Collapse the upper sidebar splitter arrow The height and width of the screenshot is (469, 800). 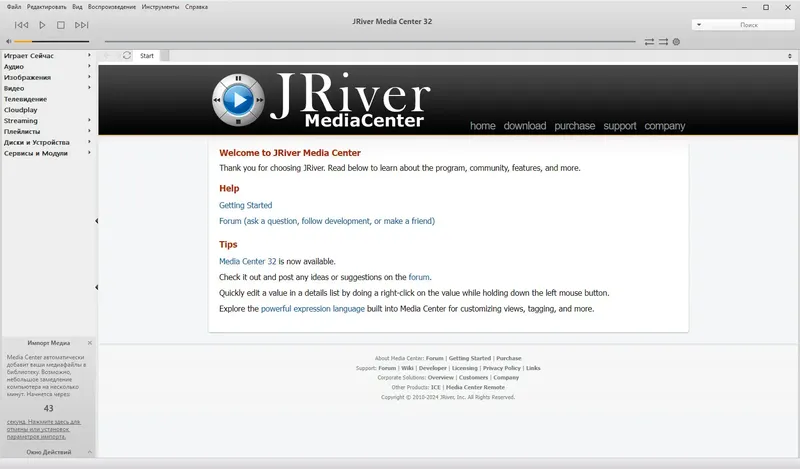point(96,221)
